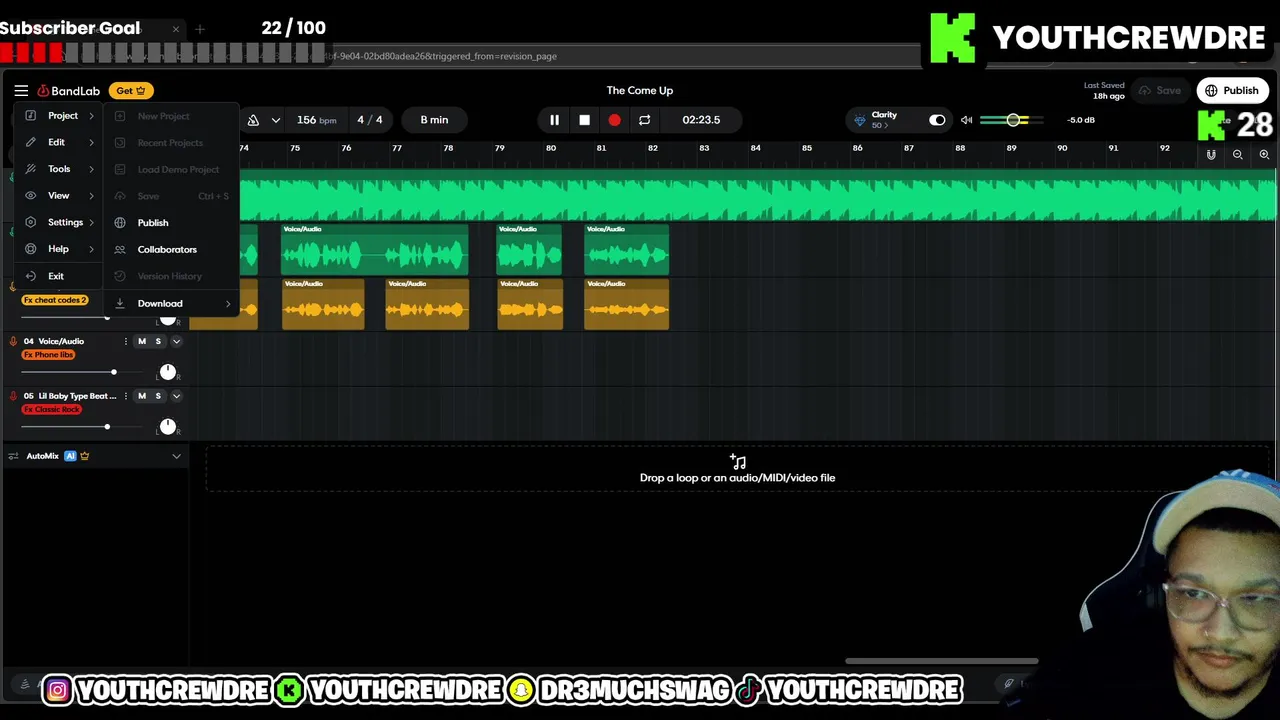Expand track 04 Voice/Audio chevron
Viewport: 1280px width, 720px height.
point(176,342)
